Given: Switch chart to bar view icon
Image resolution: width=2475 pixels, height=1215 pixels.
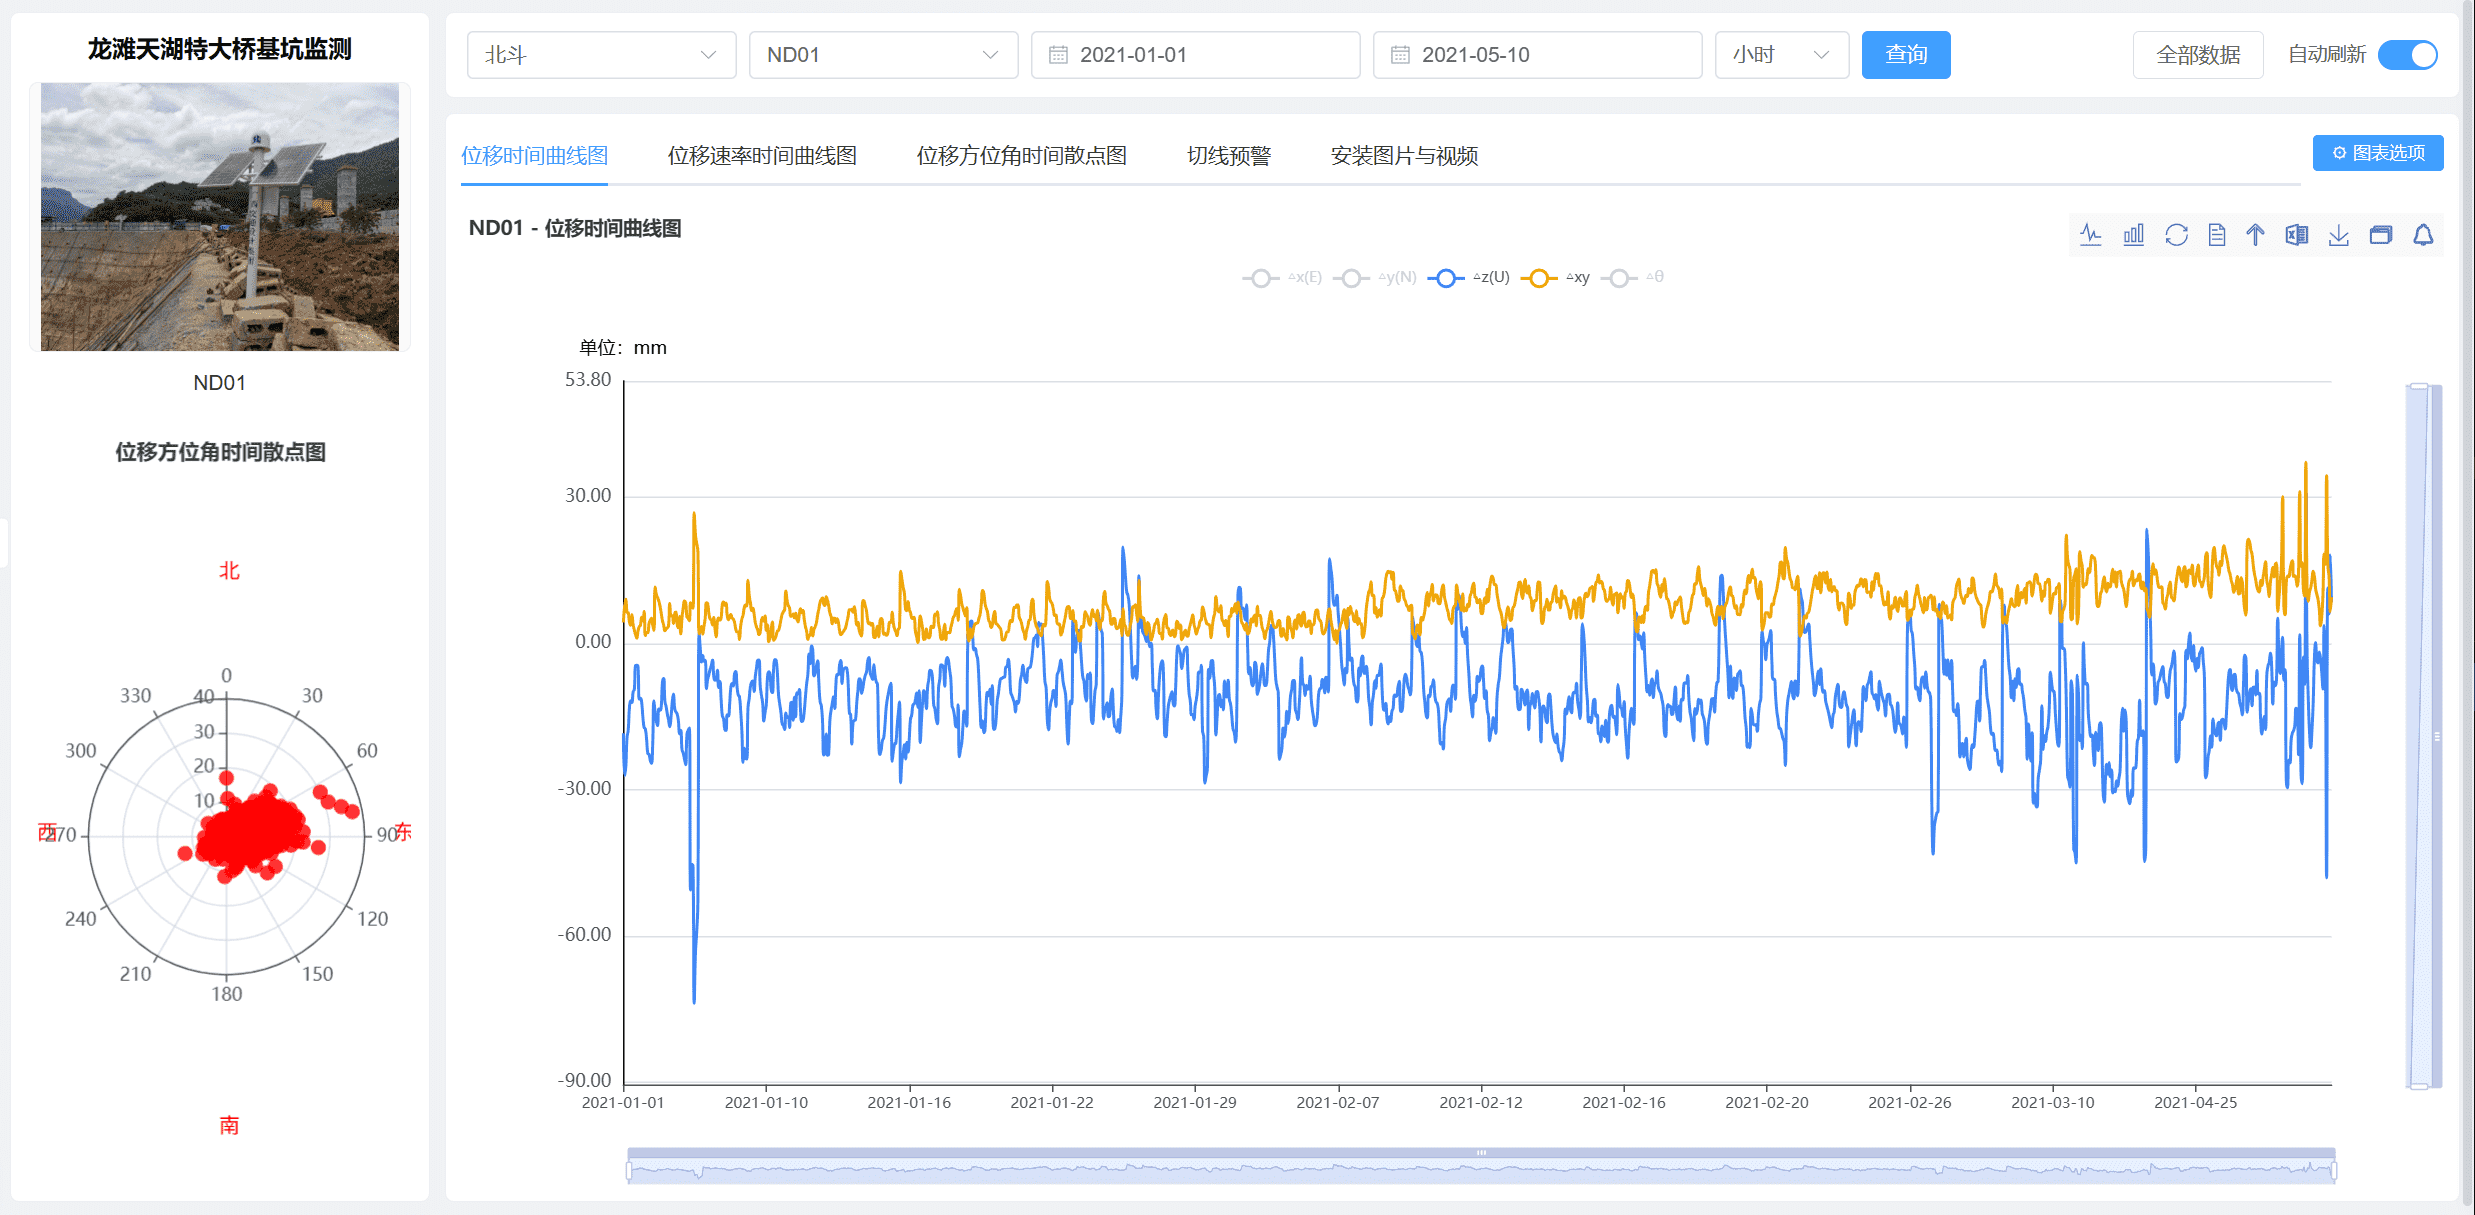Looking at the screenshot, I should tap(2133, 235).
